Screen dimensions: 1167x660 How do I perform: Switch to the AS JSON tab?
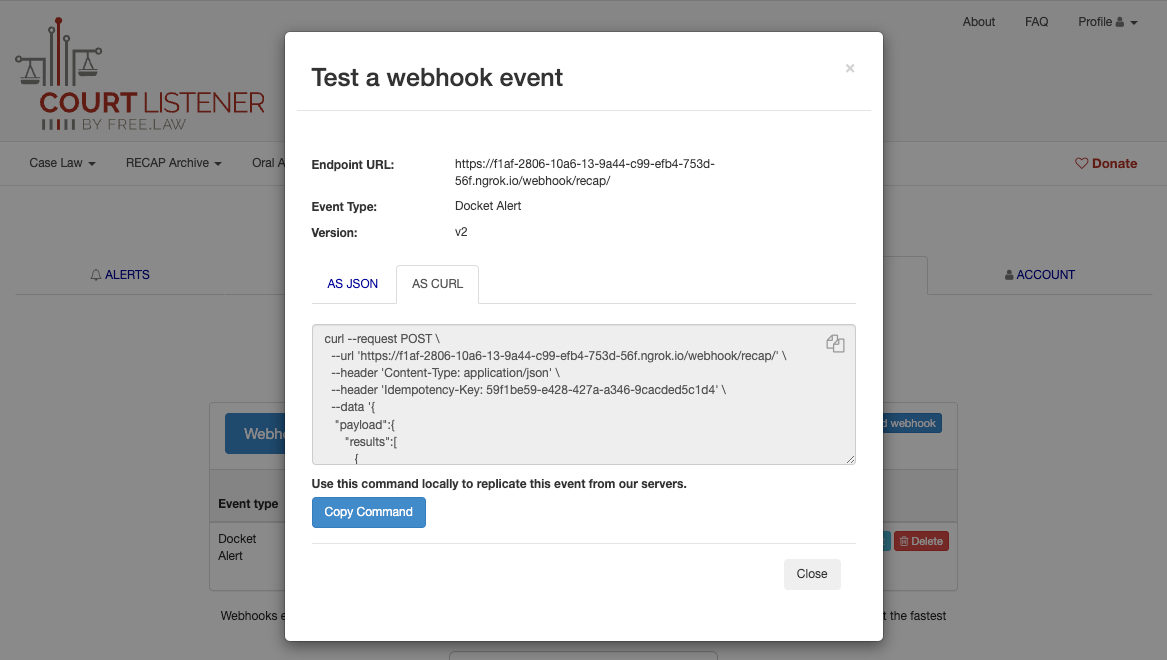[x=352, y=284]
